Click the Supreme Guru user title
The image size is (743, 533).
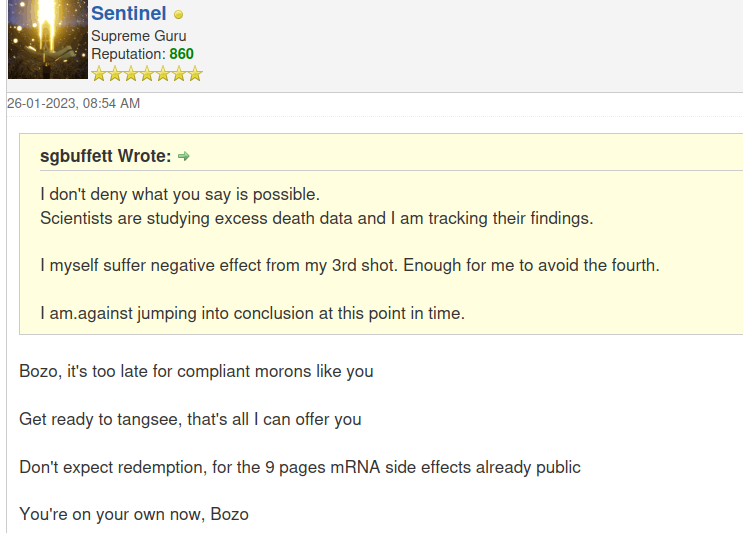click(x=138, y=36)
